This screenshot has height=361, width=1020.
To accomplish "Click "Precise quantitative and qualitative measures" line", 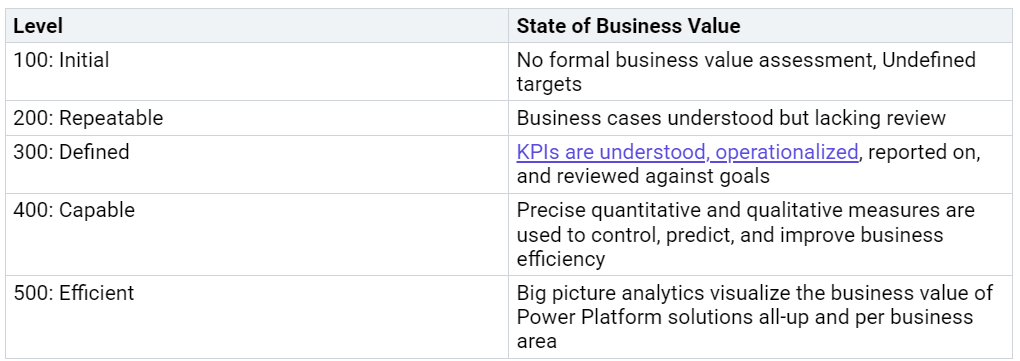I will pyautogui.click(x=745, y=210).
